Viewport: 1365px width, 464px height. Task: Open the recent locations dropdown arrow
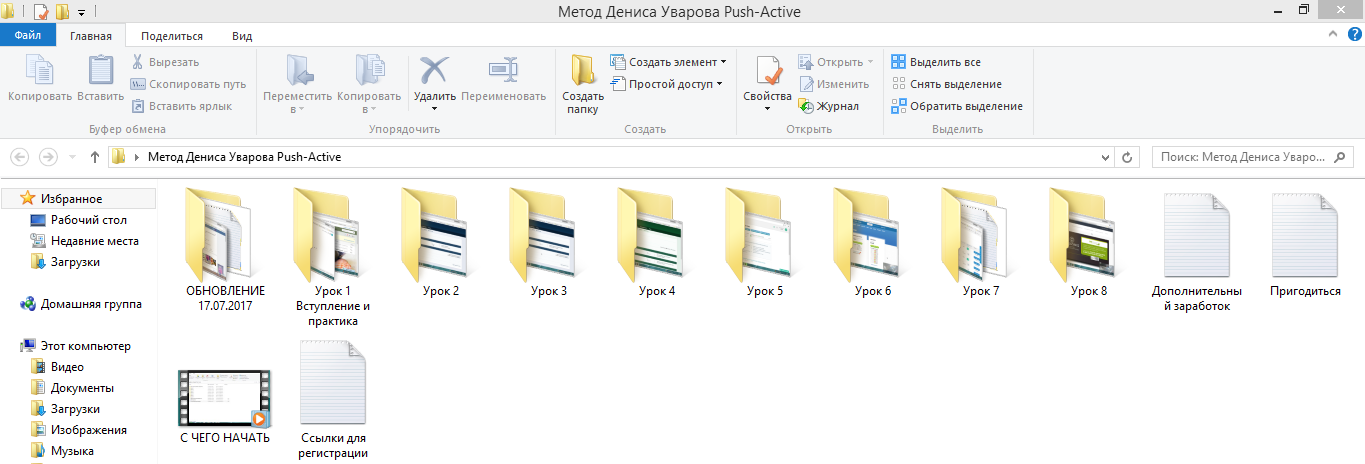[72, 158]
